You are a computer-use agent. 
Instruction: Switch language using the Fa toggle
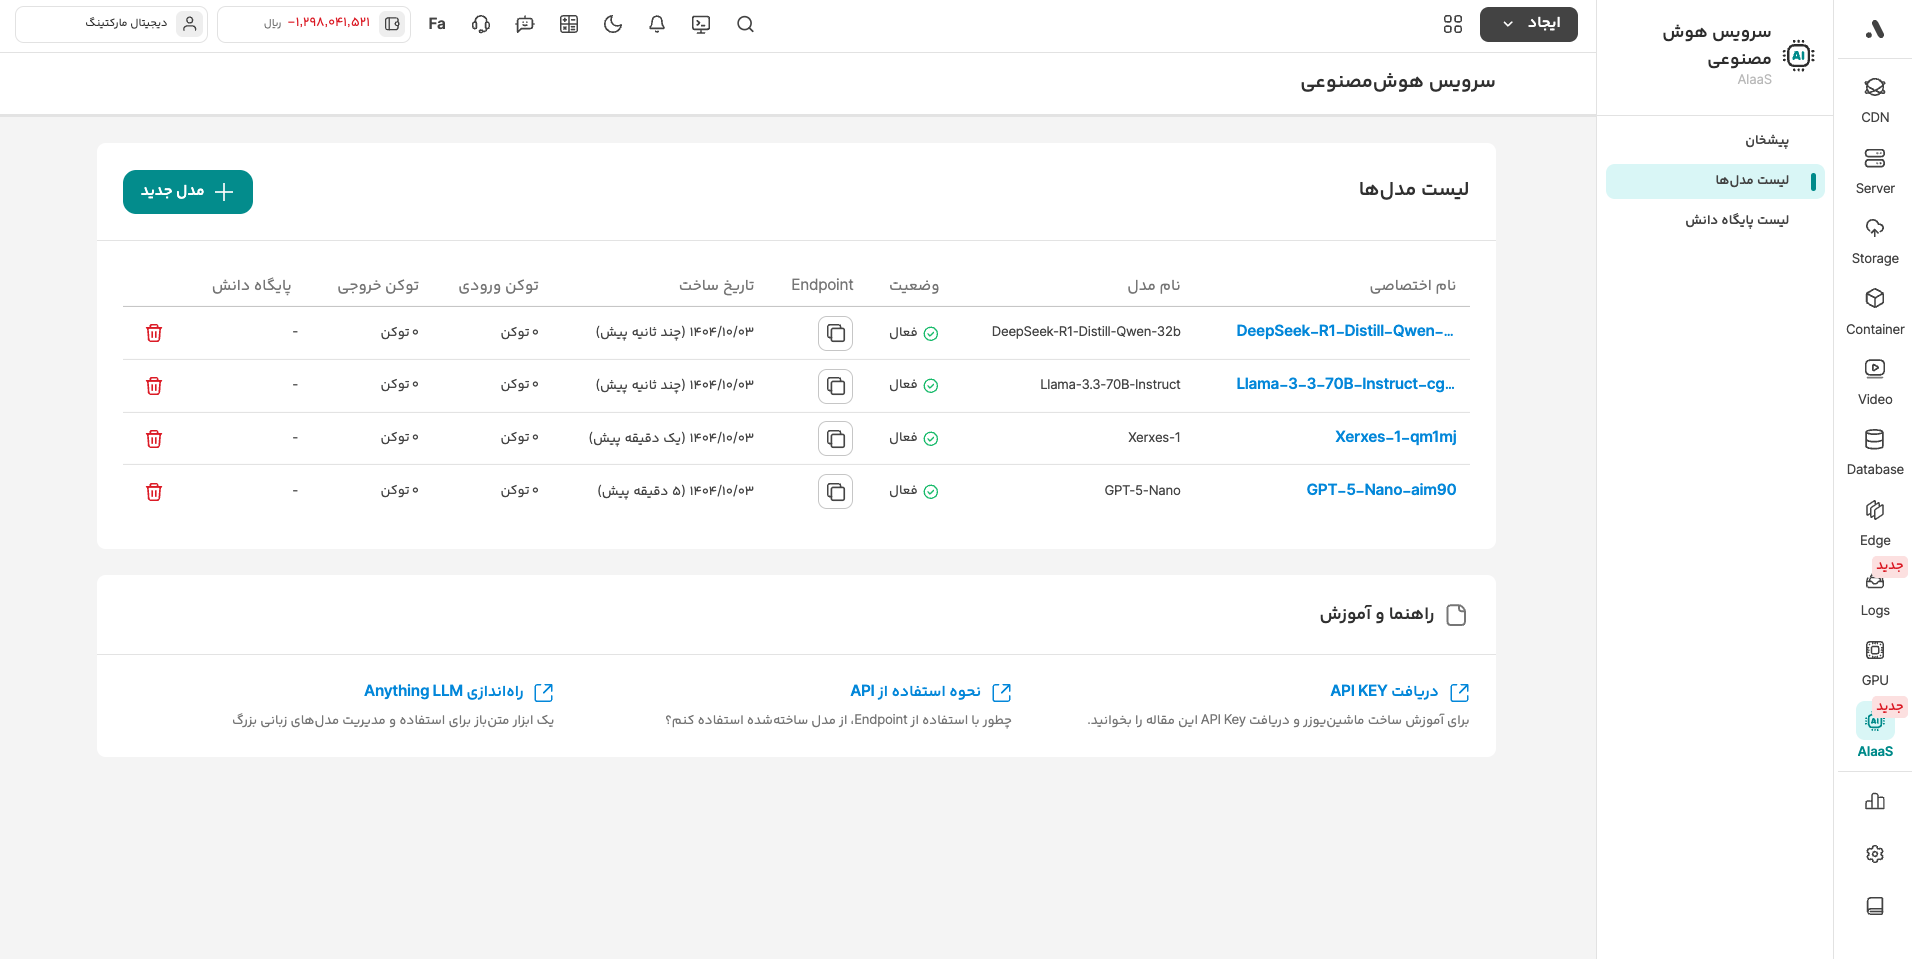pyautogui.click(x=437, y=24)
